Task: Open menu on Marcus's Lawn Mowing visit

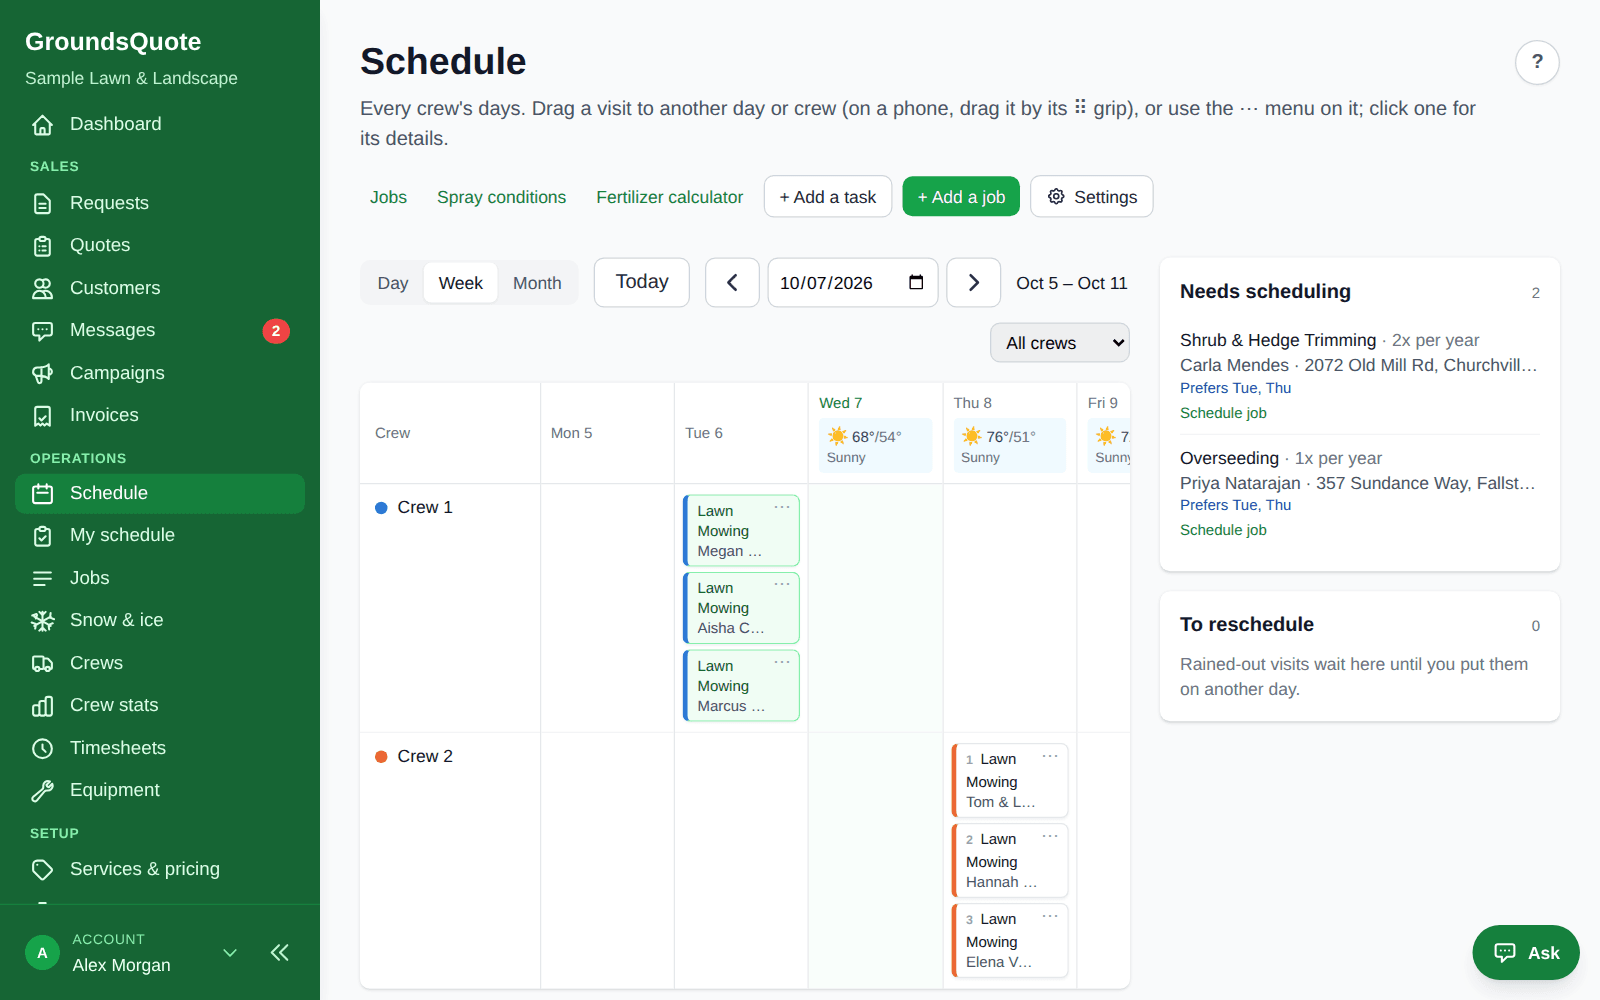Action: pos(782,662)
